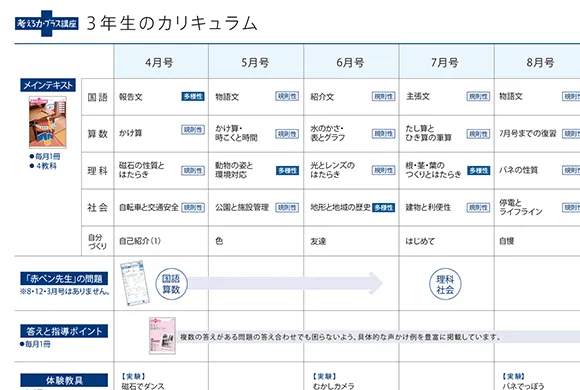Image resolution: width=580 pixels, height=390 pixels.
Task: Click the 【実験】むかしカメラ entry
Action: (x=333, y=381)
